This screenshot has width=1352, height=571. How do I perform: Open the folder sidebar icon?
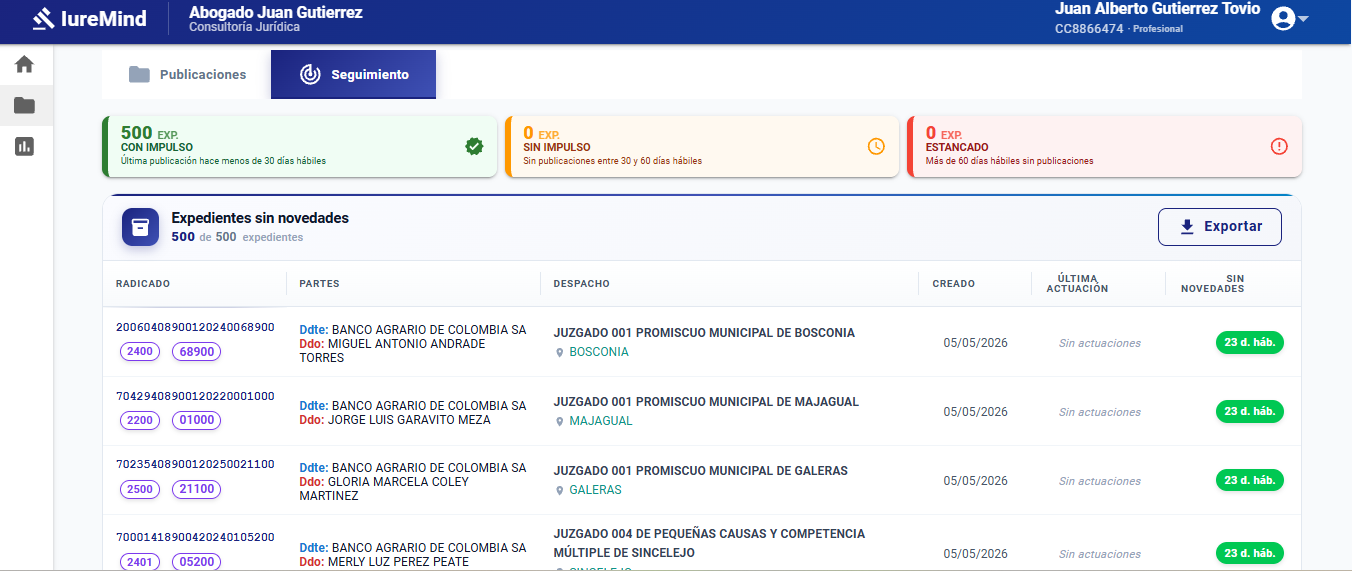(x=25, y=105)
